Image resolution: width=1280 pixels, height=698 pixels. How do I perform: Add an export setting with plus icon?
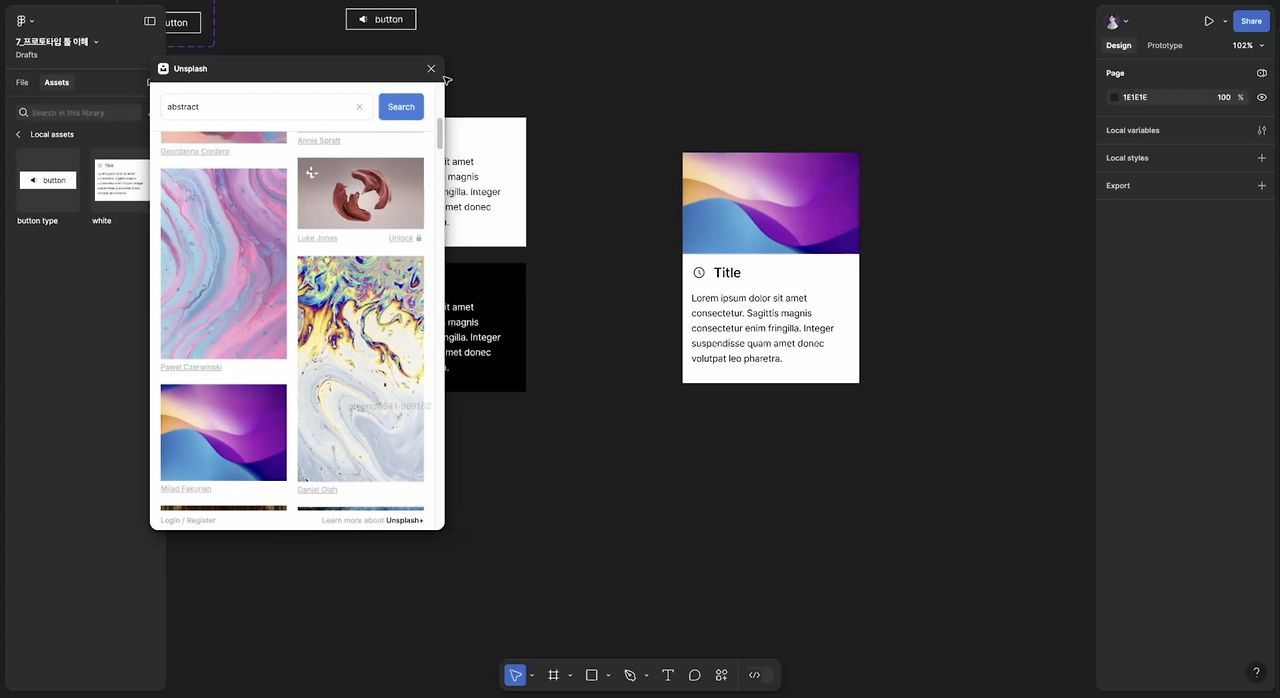point(1261,186)
